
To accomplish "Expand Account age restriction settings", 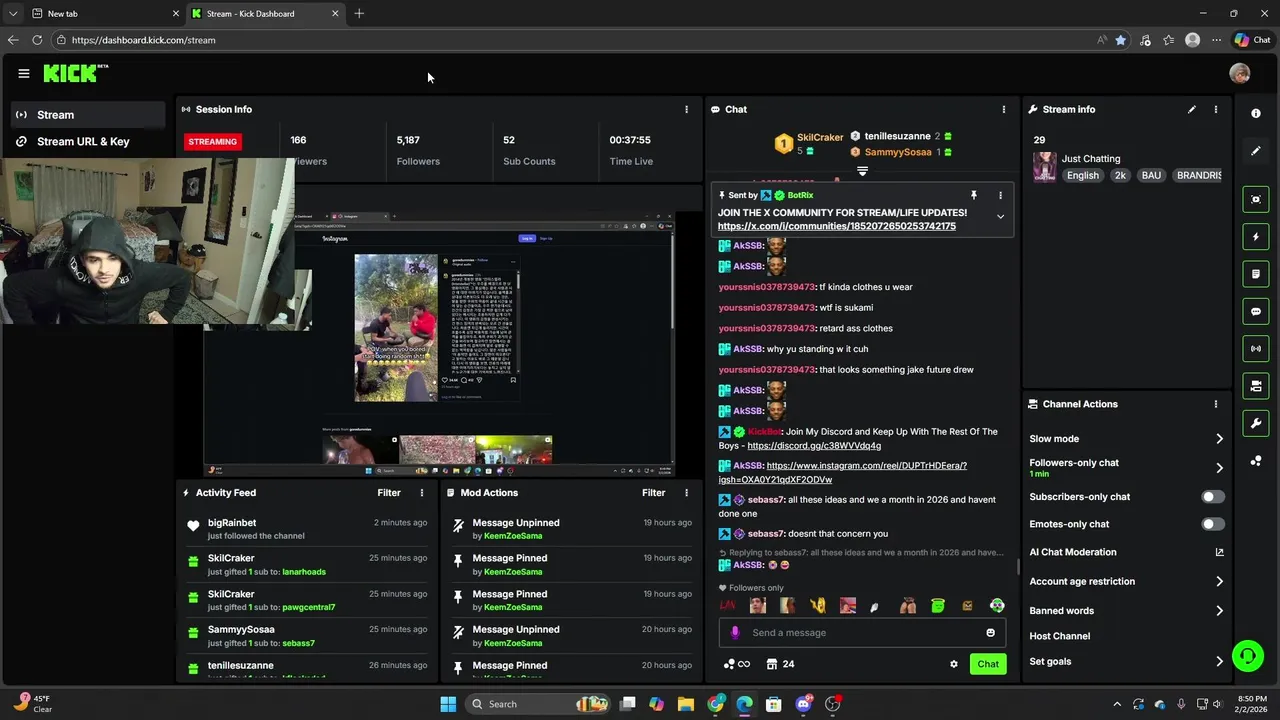I will pos(1219,581).
